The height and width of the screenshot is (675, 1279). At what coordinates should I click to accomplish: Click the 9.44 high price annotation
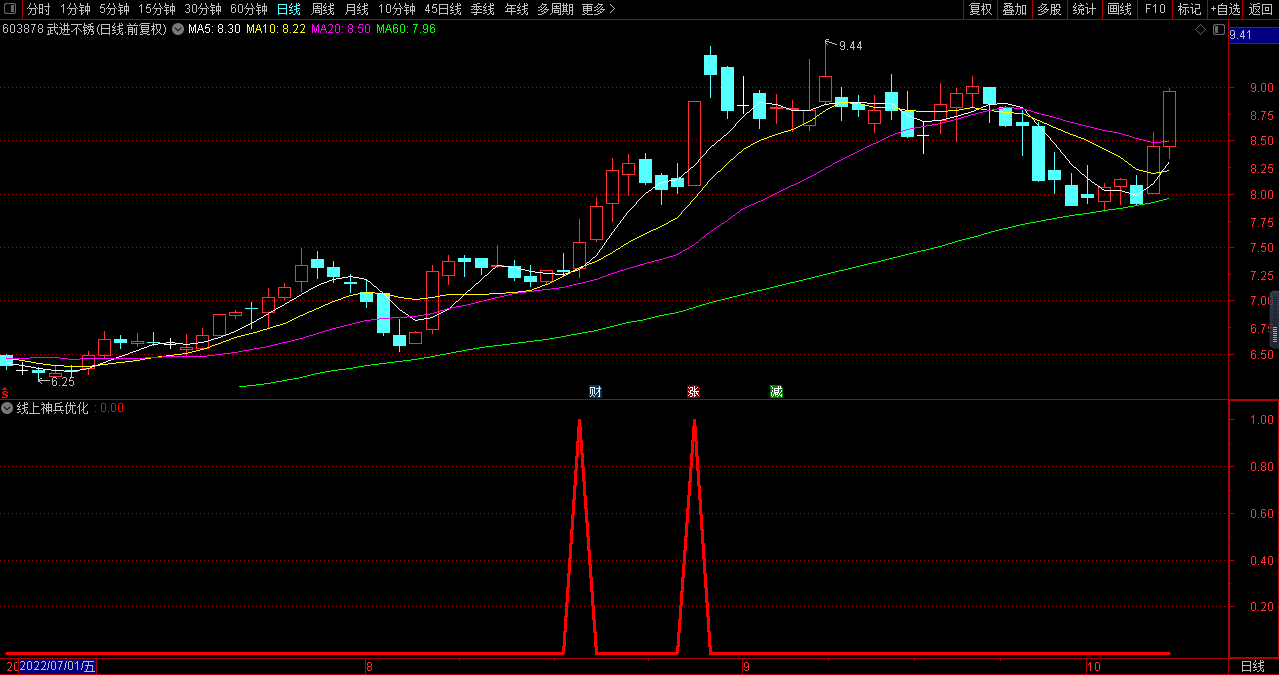850,46
